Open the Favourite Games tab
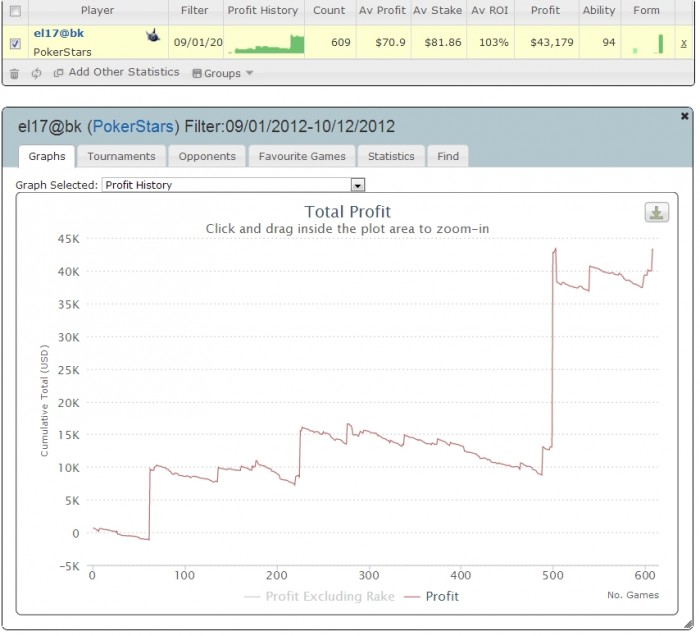Screen dimensions: 700x636 coord(302,157)
